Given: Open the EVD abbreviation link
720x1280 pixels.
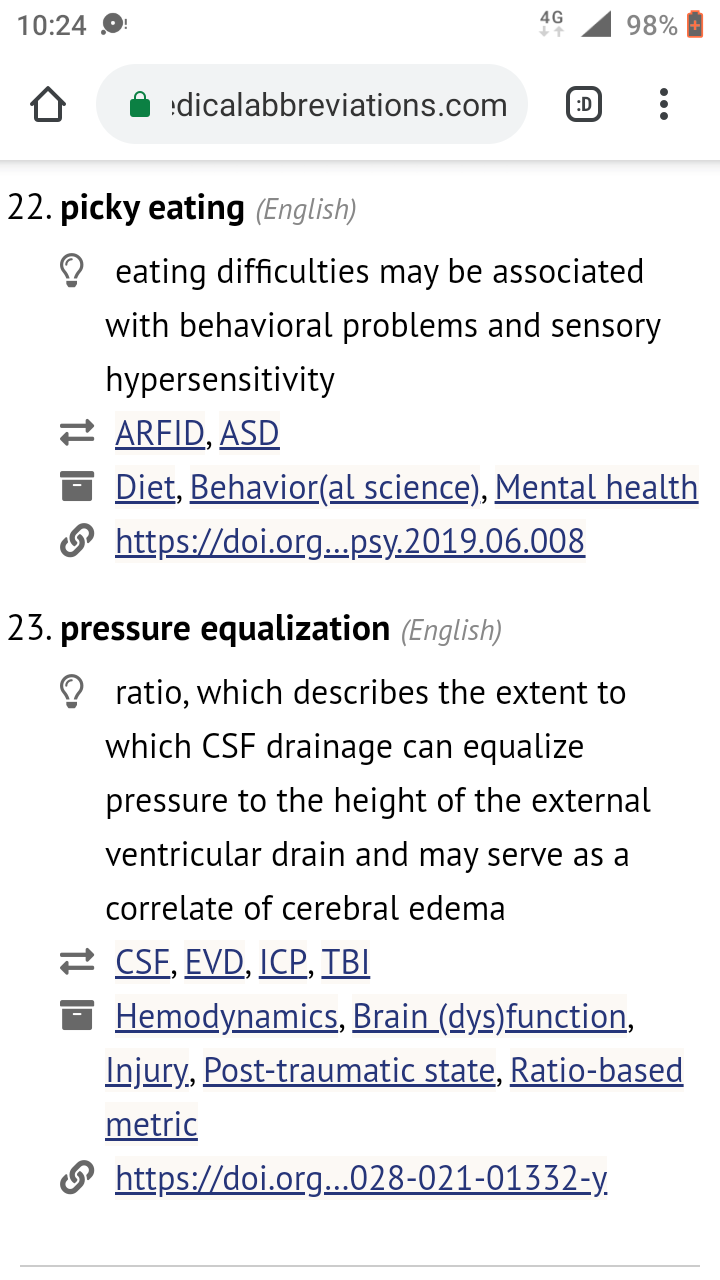Looking at the screenshot, I should click(x=214, y=963).
